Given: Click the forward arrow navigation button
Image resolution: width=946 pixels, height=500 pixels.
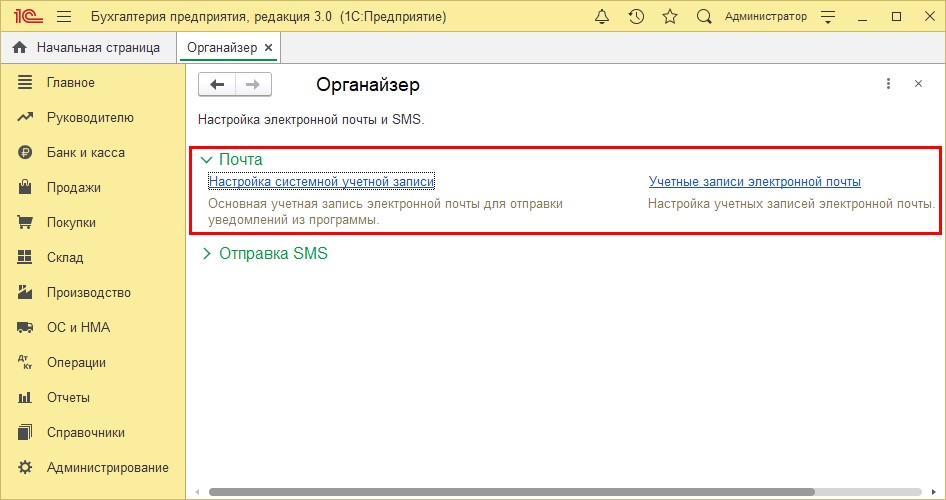Looking at the screenshot, I should (253, 85).
